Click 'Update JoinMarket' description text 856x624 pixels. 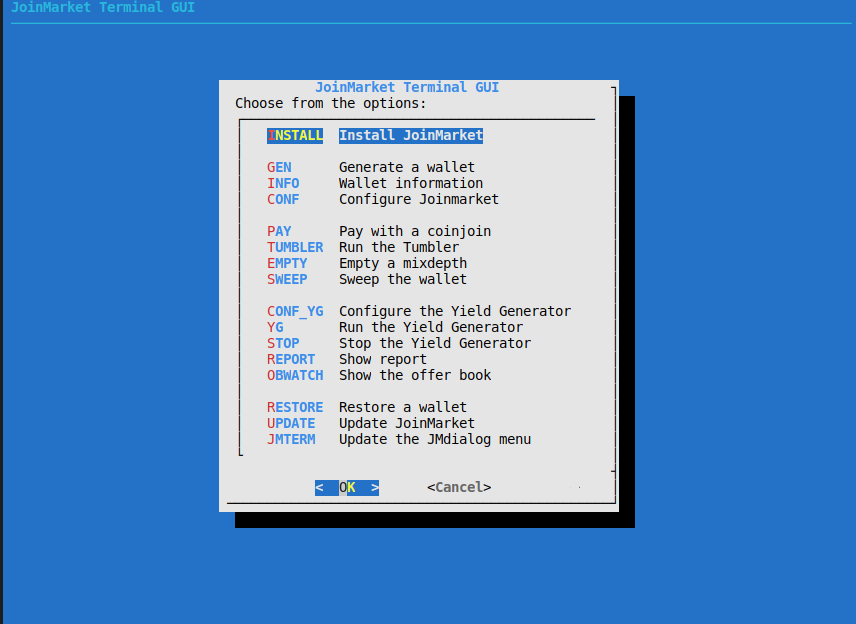[x=407, y=423]
